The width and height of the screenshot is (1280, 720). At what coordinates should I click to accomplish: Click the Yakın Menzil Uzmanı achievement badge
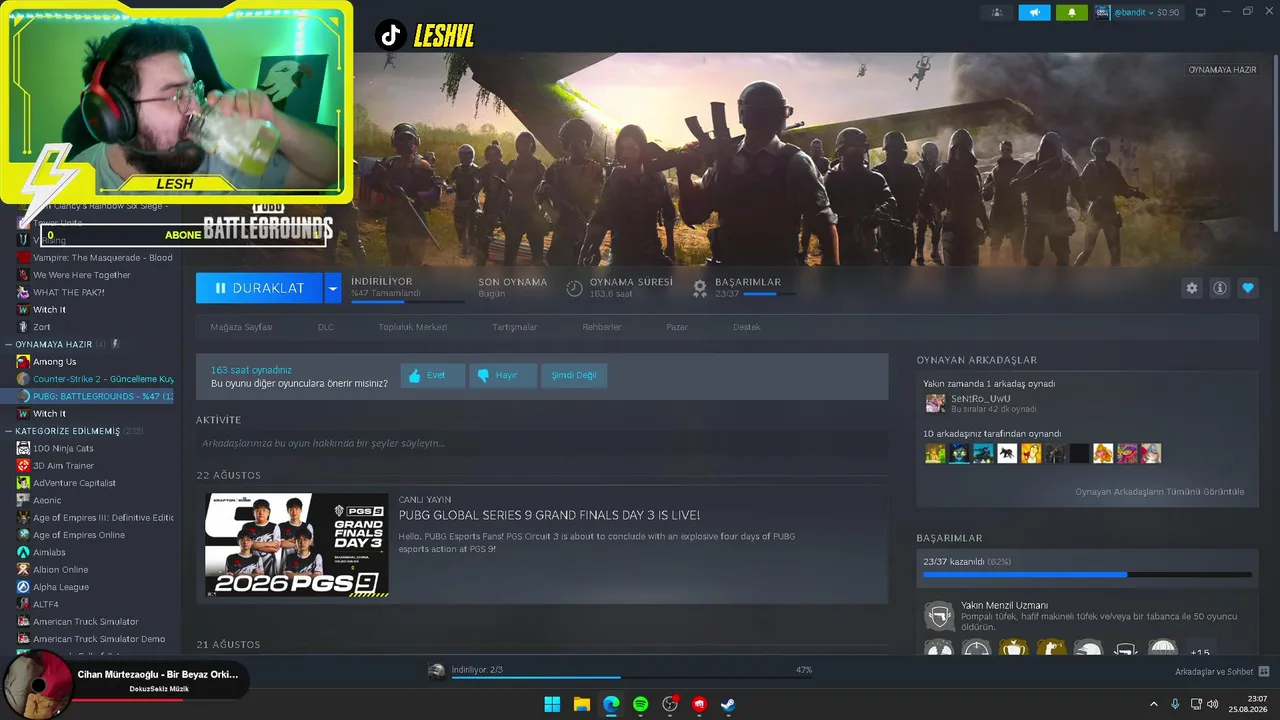pyautogui.click(x=939, y=614)
